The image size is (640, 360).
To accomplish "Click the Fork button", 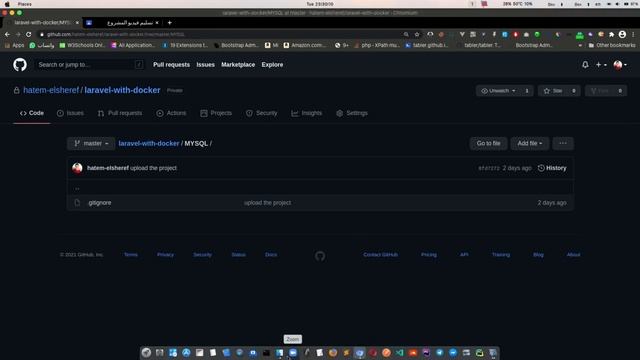I will point(600,91).
